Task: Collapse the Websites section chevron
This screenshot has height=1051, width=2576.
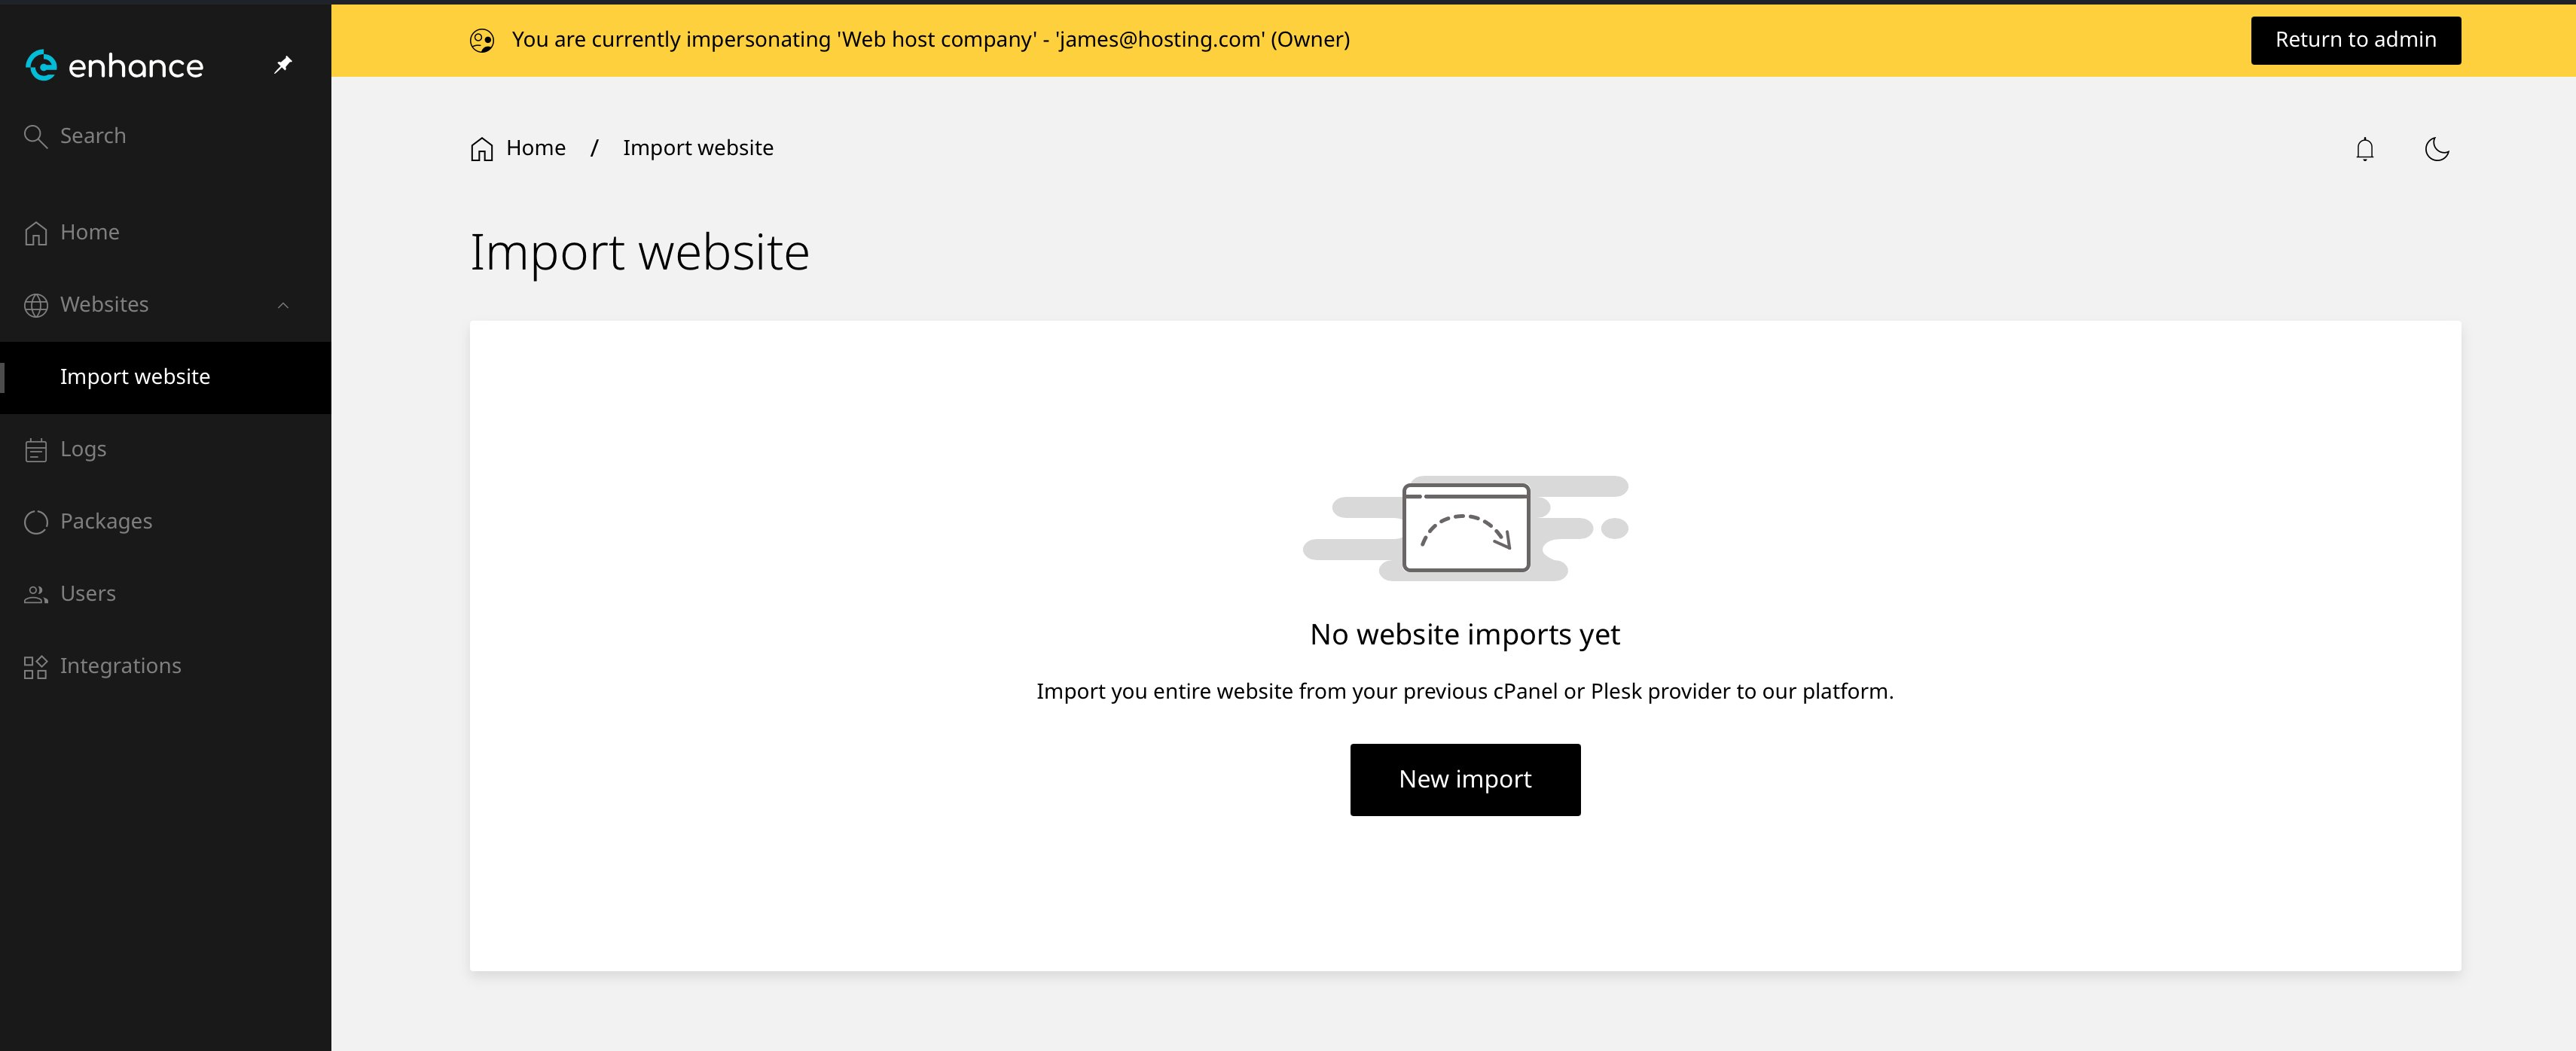Action: click(283, 305)
